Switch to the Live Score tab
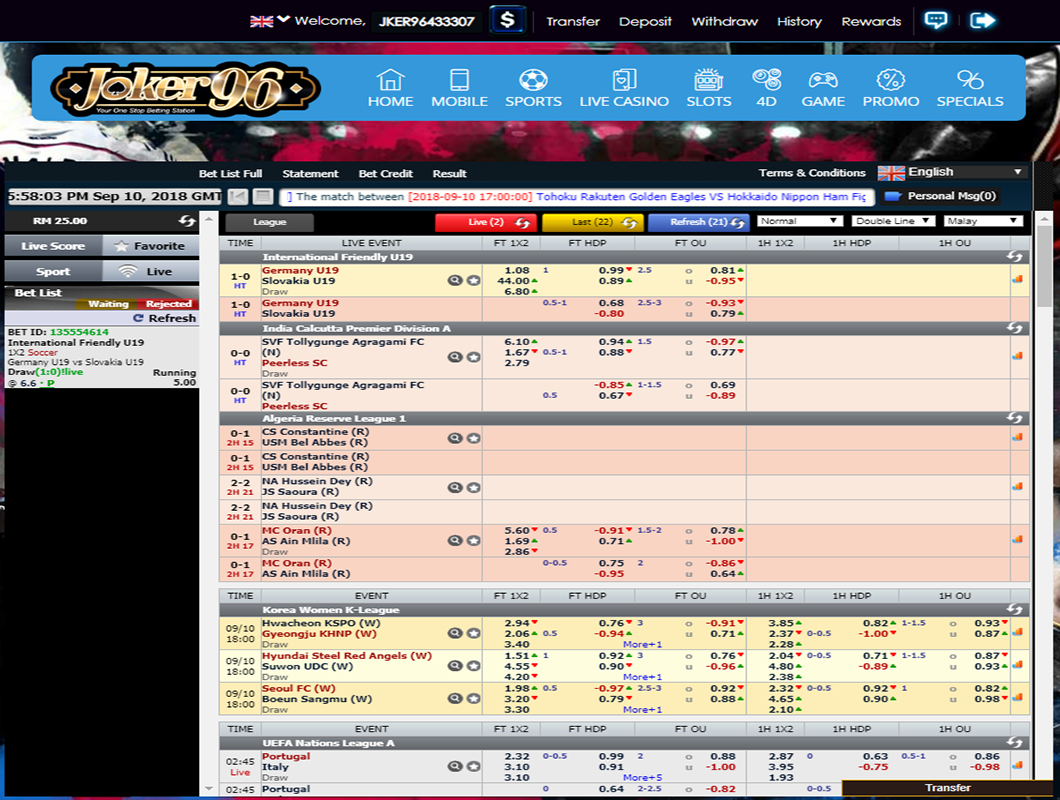1060x800 pixels. tap(53, 246)
